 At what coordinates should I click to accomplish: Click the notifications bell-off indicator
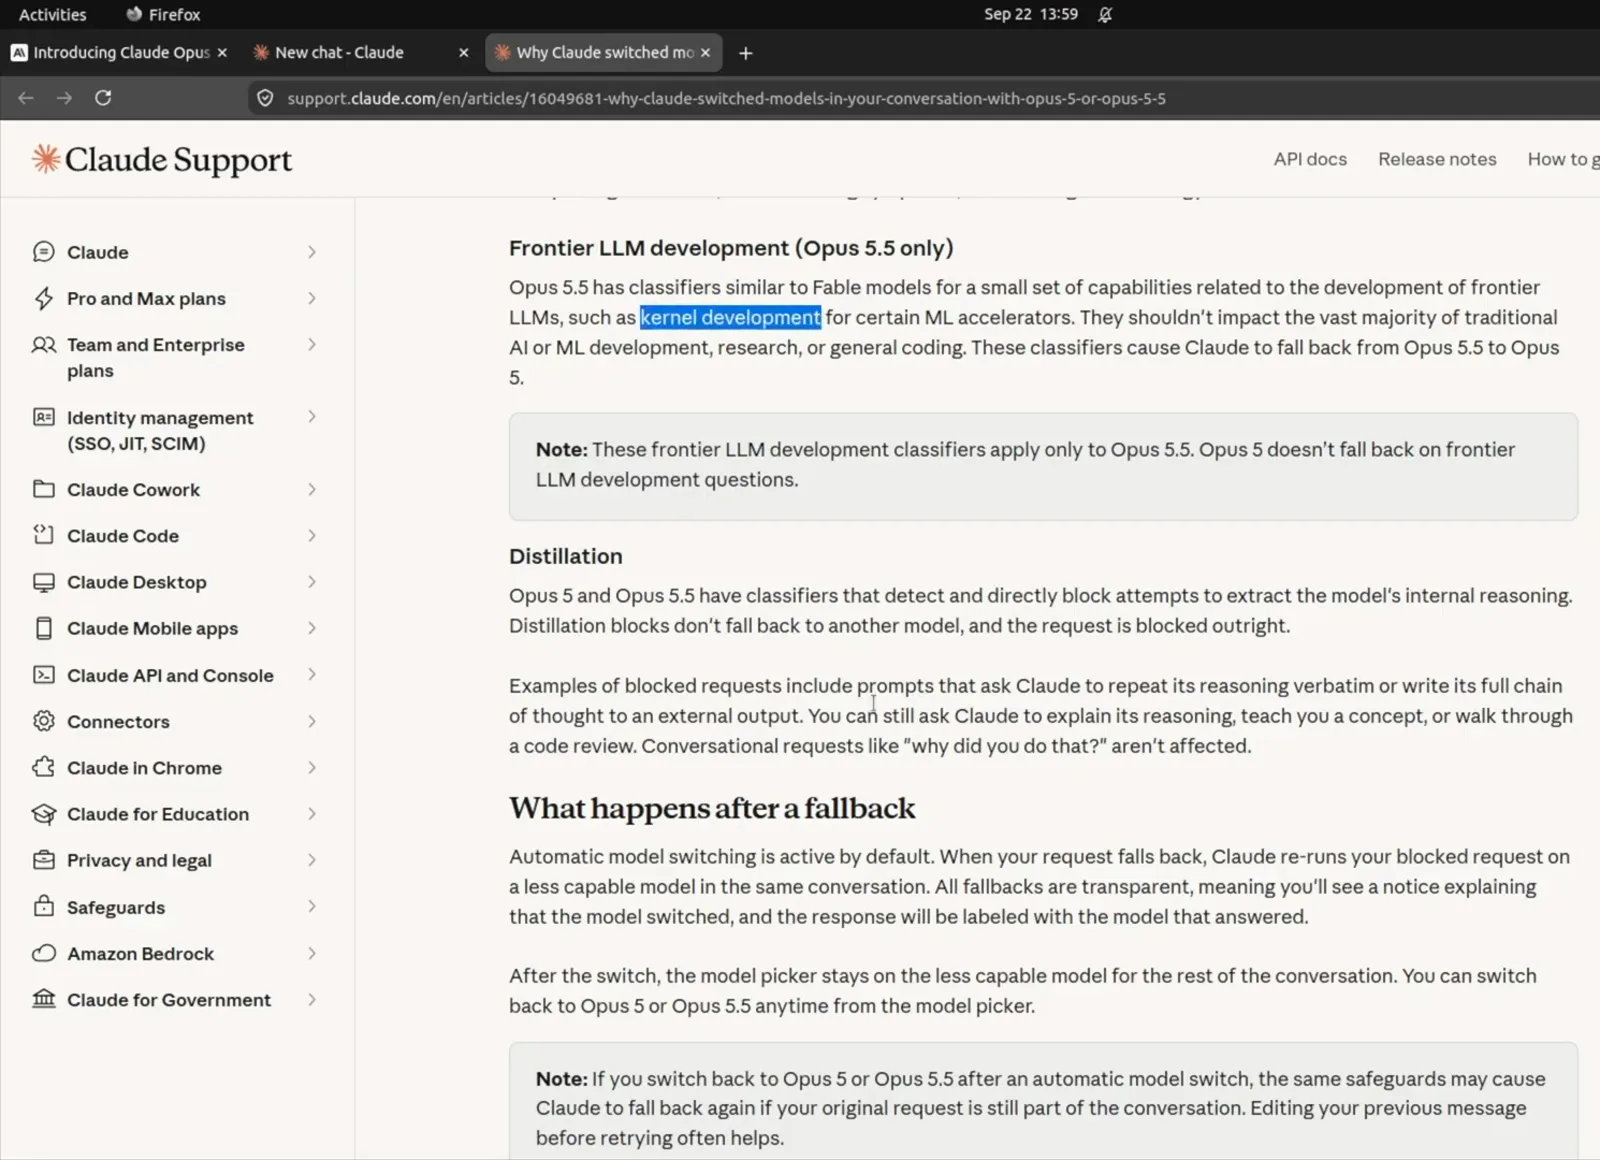click(x=1105, y=14)
